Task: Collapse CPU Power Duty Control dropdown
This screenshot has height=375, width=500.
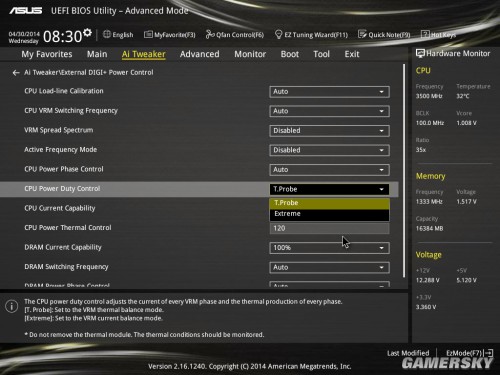Action: pos(329,189)
